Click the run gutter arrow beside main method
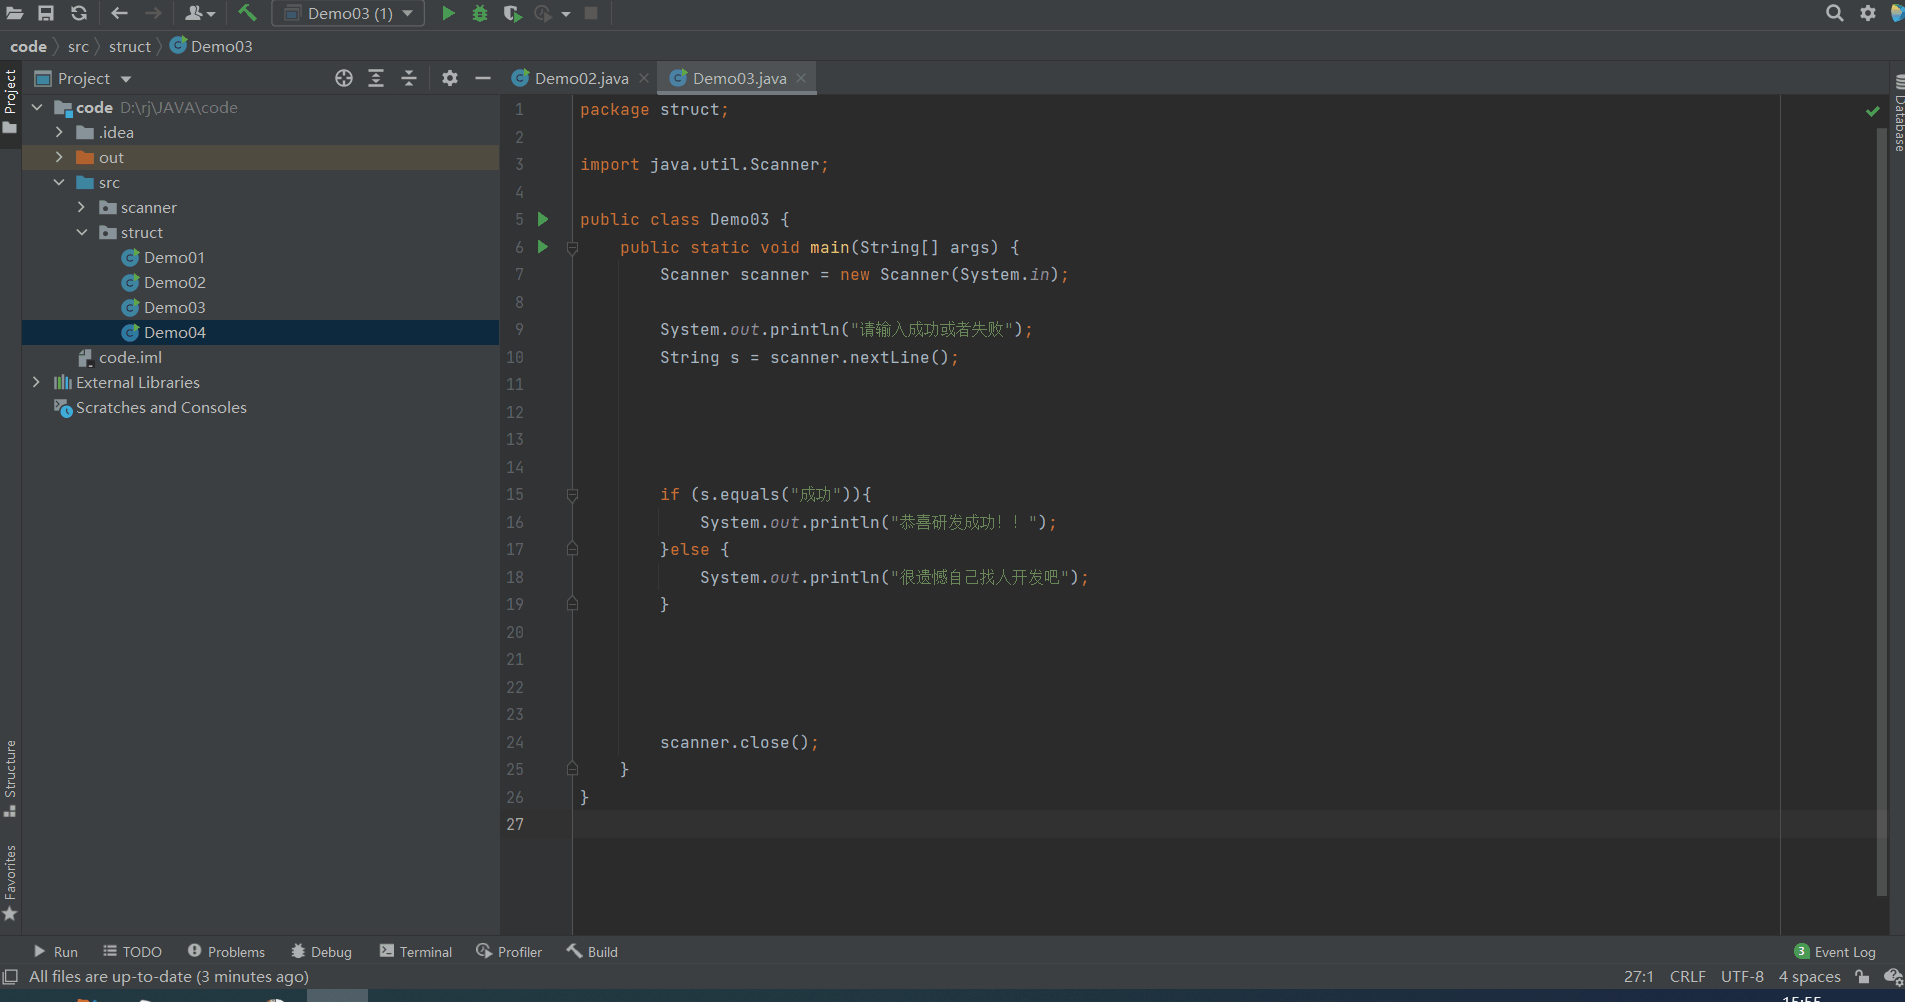The image size is (1905, 1002). (543, 247)
